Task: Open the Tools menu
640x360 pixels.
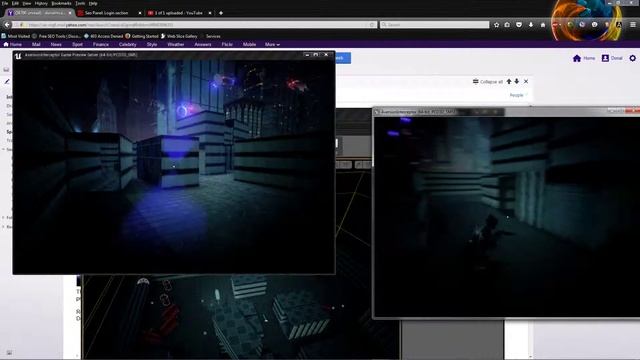Action: pos(80,3)
